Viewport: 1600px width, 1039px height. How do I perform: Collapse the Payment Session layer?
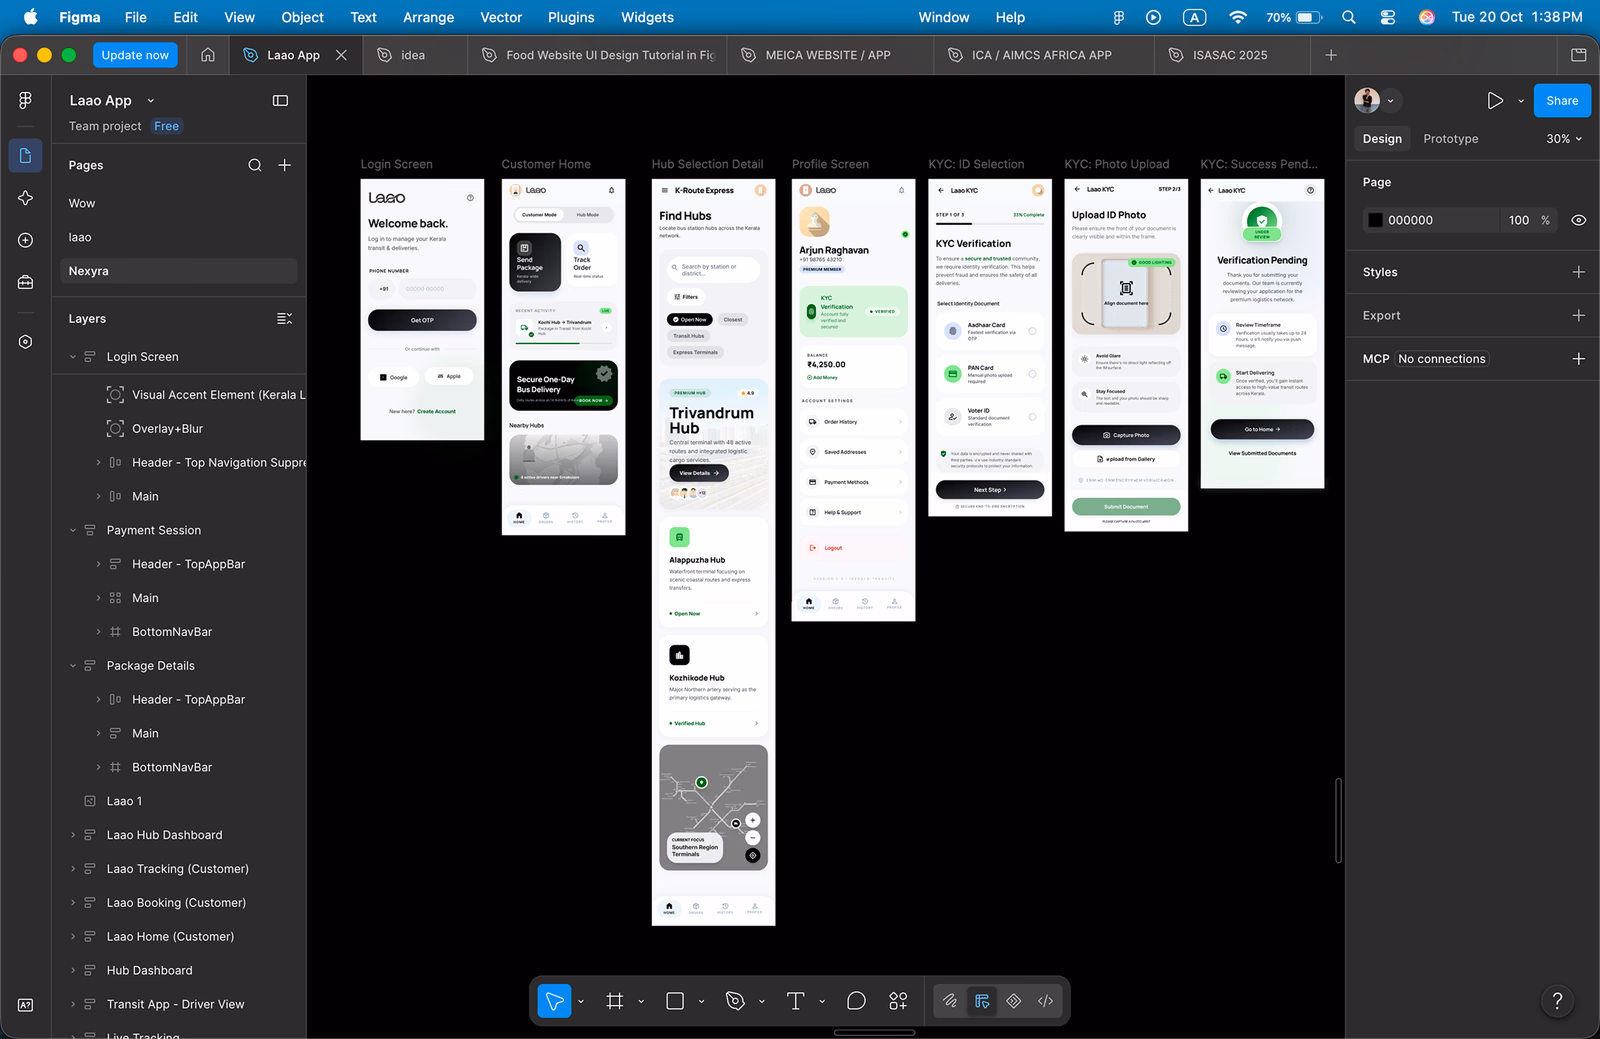point(73,531)
